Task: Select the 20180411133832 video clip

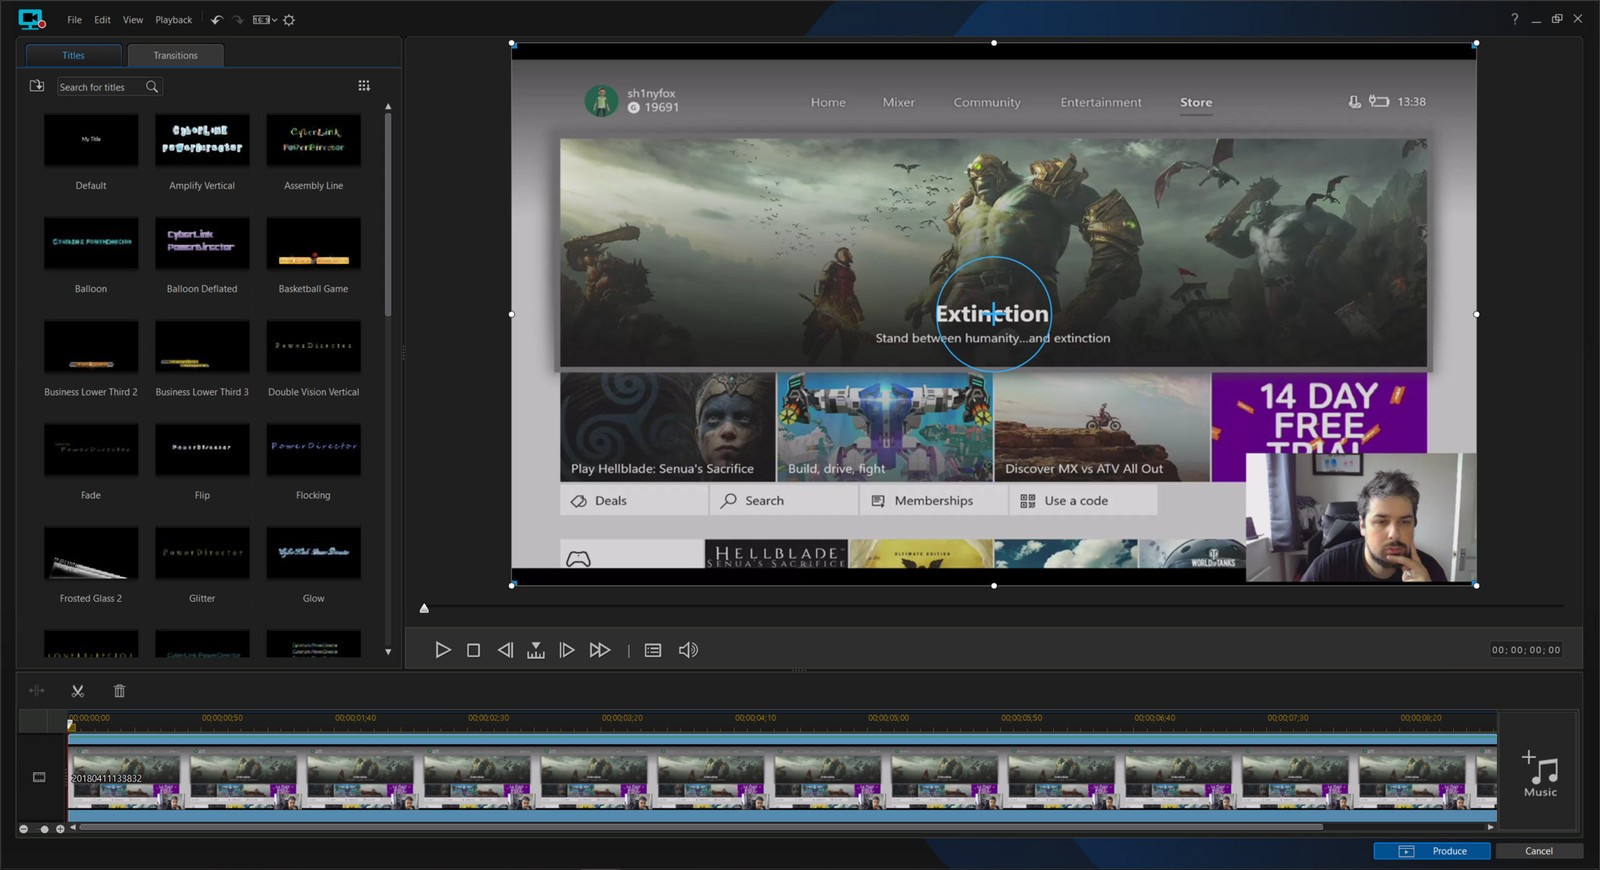Action: point(782,779)
